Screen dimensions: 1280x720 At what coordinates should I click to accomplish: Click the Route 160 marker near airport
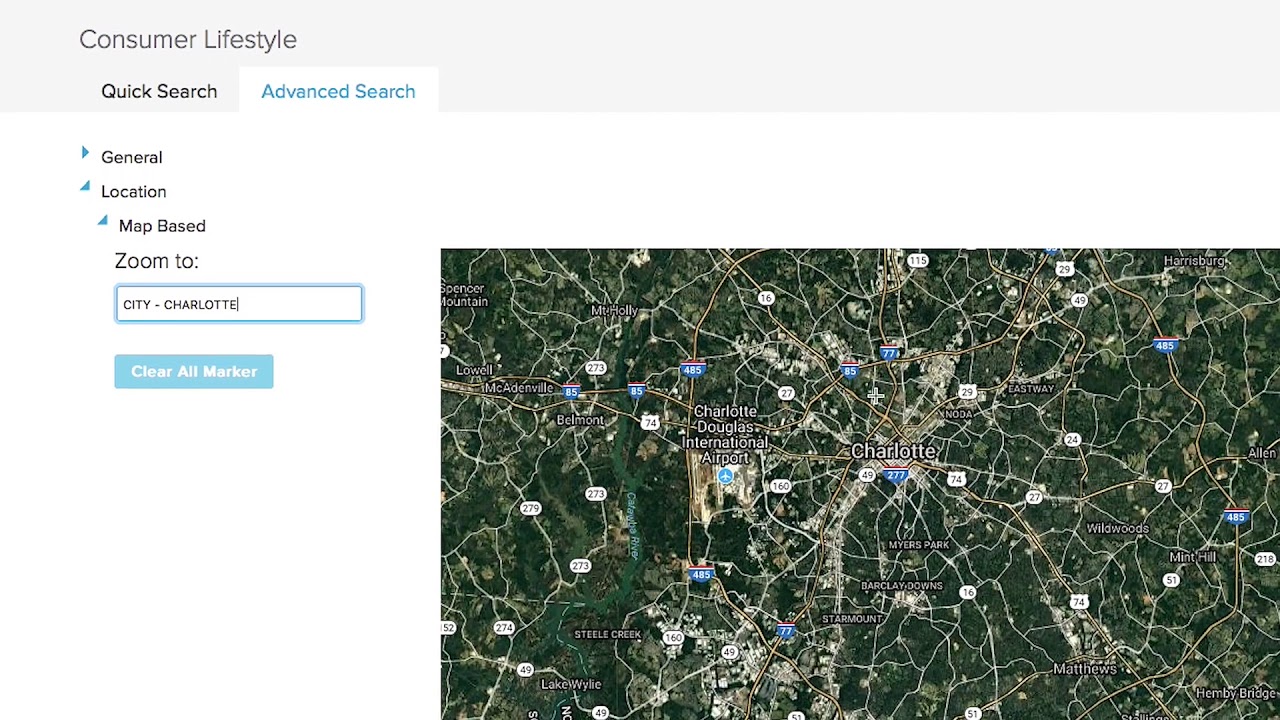[780, 486]
